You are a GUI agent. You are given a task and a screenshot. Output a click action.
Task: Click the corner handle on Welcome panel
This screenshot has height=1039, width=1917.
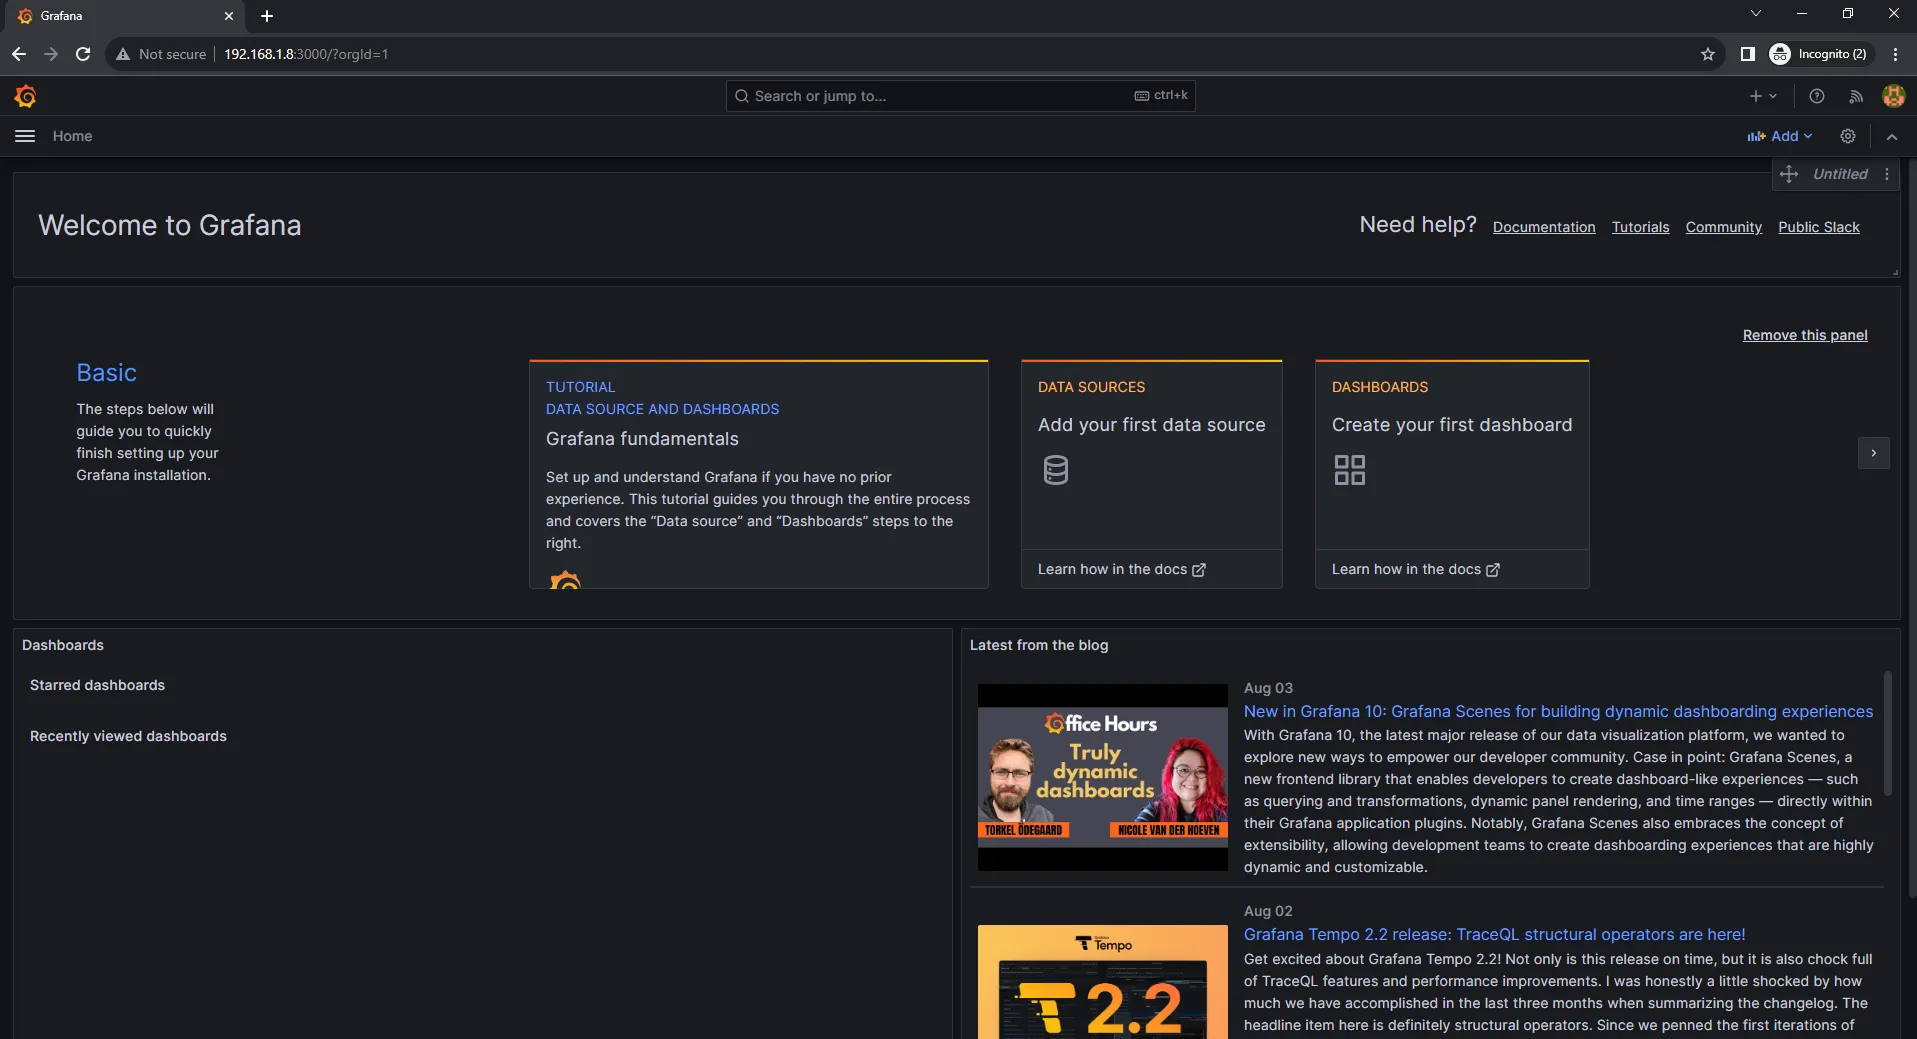pyautogui.click(x=1894, y=271)
